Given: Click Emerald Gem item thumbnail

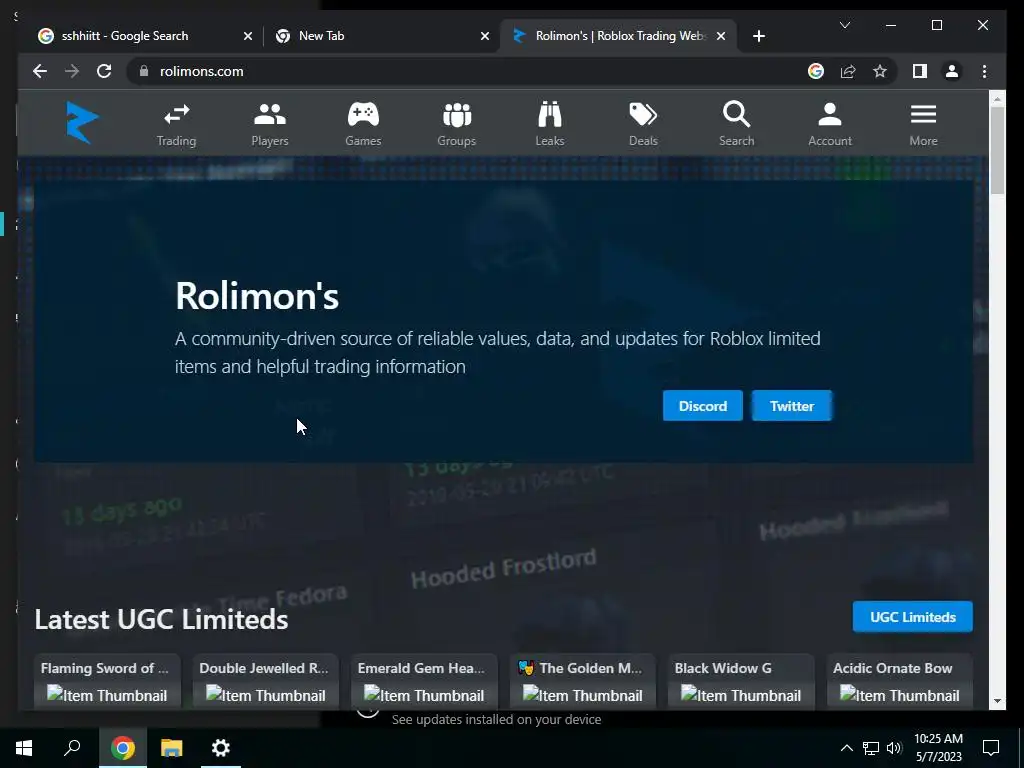Looking at the screenshot, I should [424, 695].
